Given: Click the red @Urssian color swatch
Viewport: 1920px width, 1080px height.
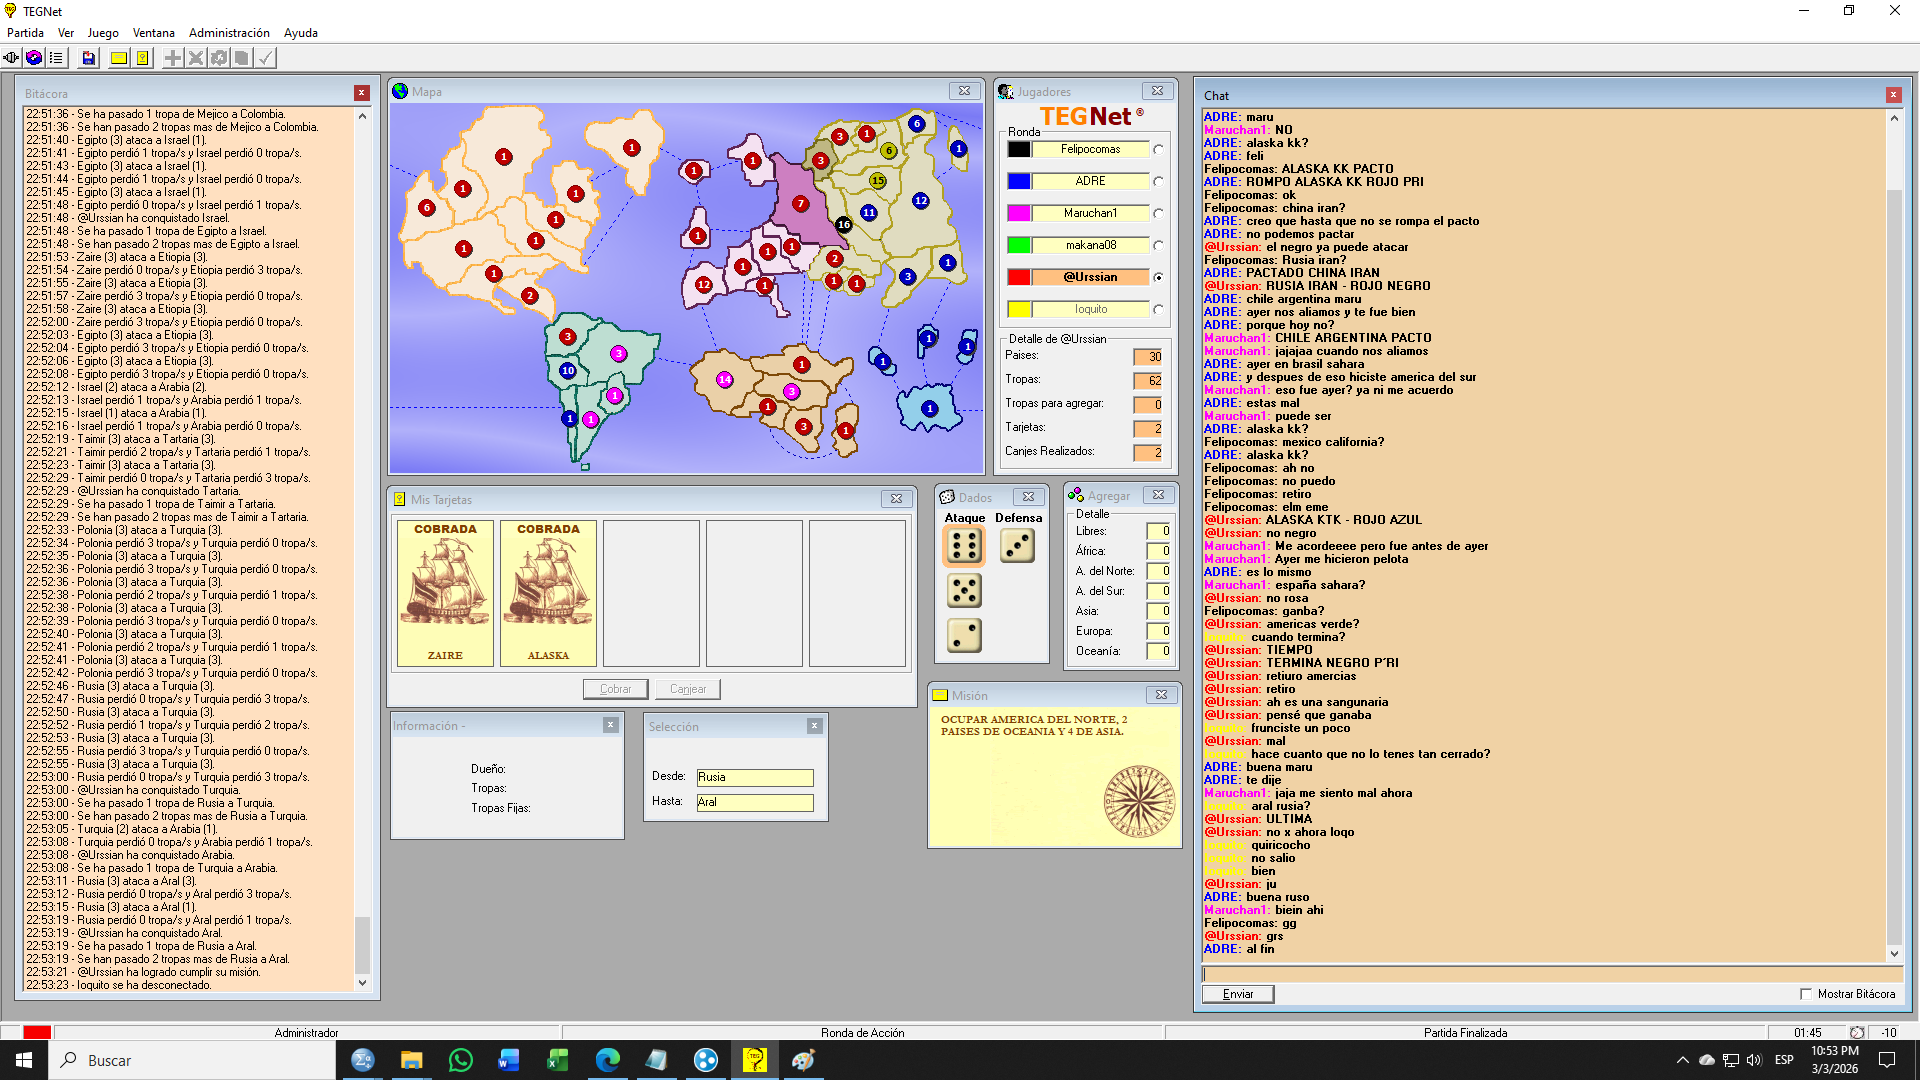Looking at the screenshot, I should coord(1018,277).
